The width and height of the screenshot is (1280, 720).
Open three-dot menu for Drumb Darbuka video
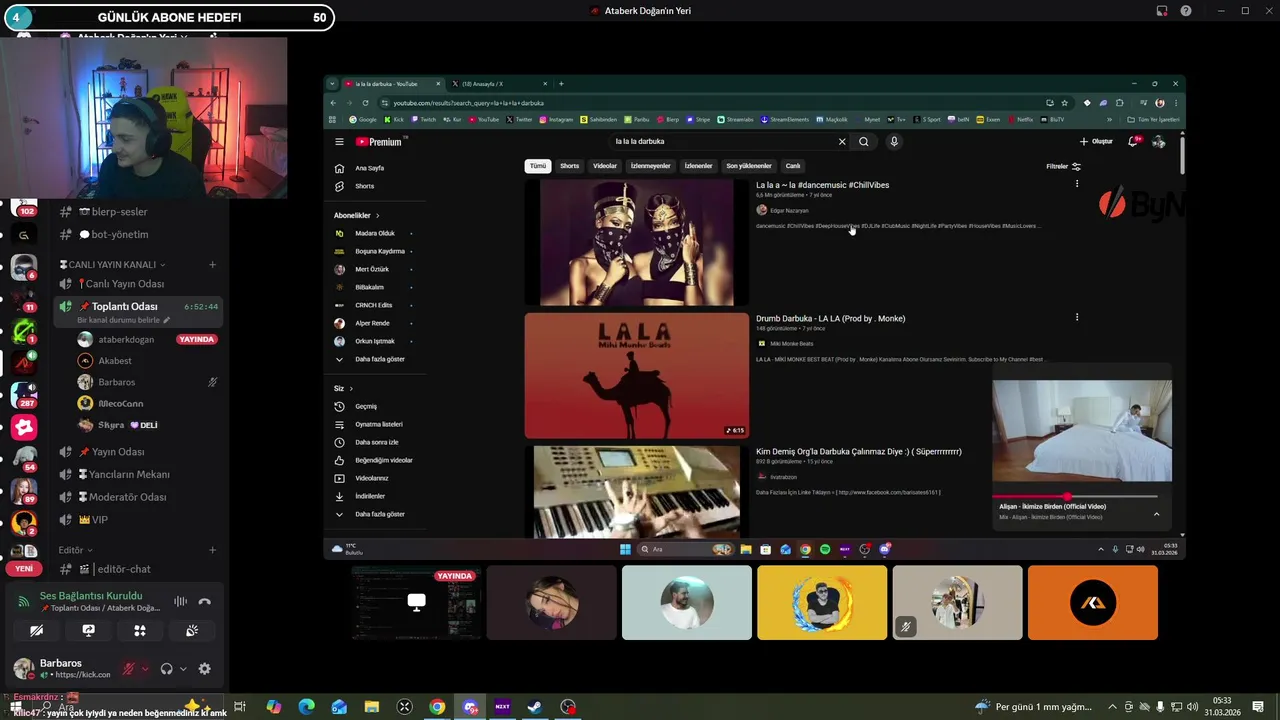pos(1077,317)
